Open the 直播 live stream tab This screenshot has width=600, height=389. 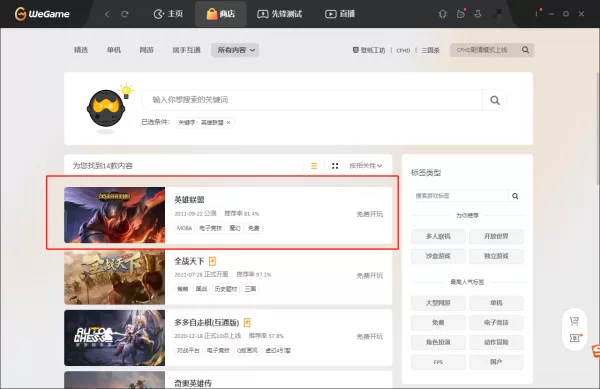[x=340, y=14]
